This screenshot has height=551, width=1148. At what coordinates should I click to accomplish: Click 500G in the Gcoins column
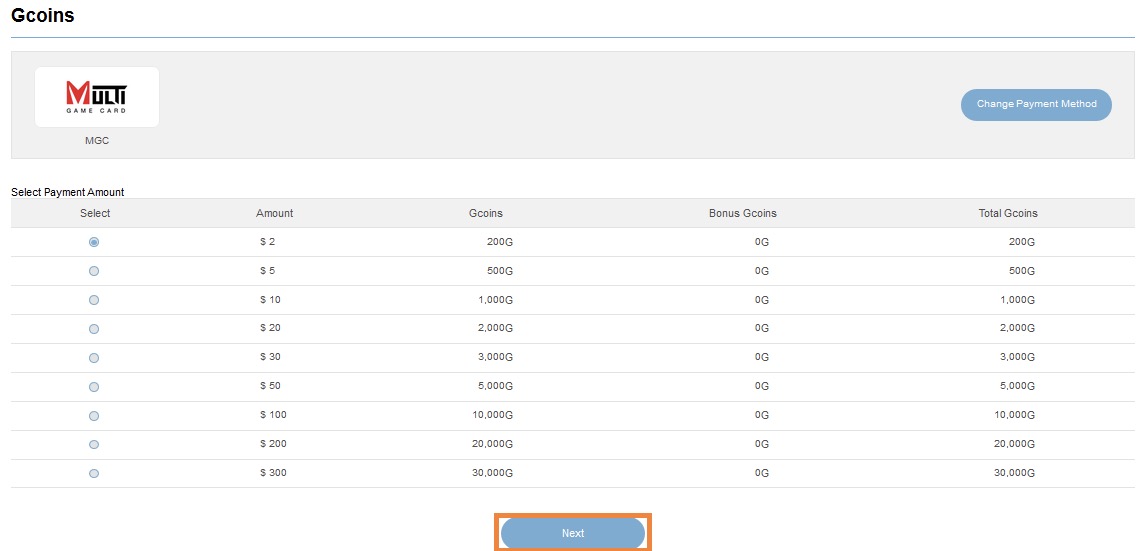point(500,271)
